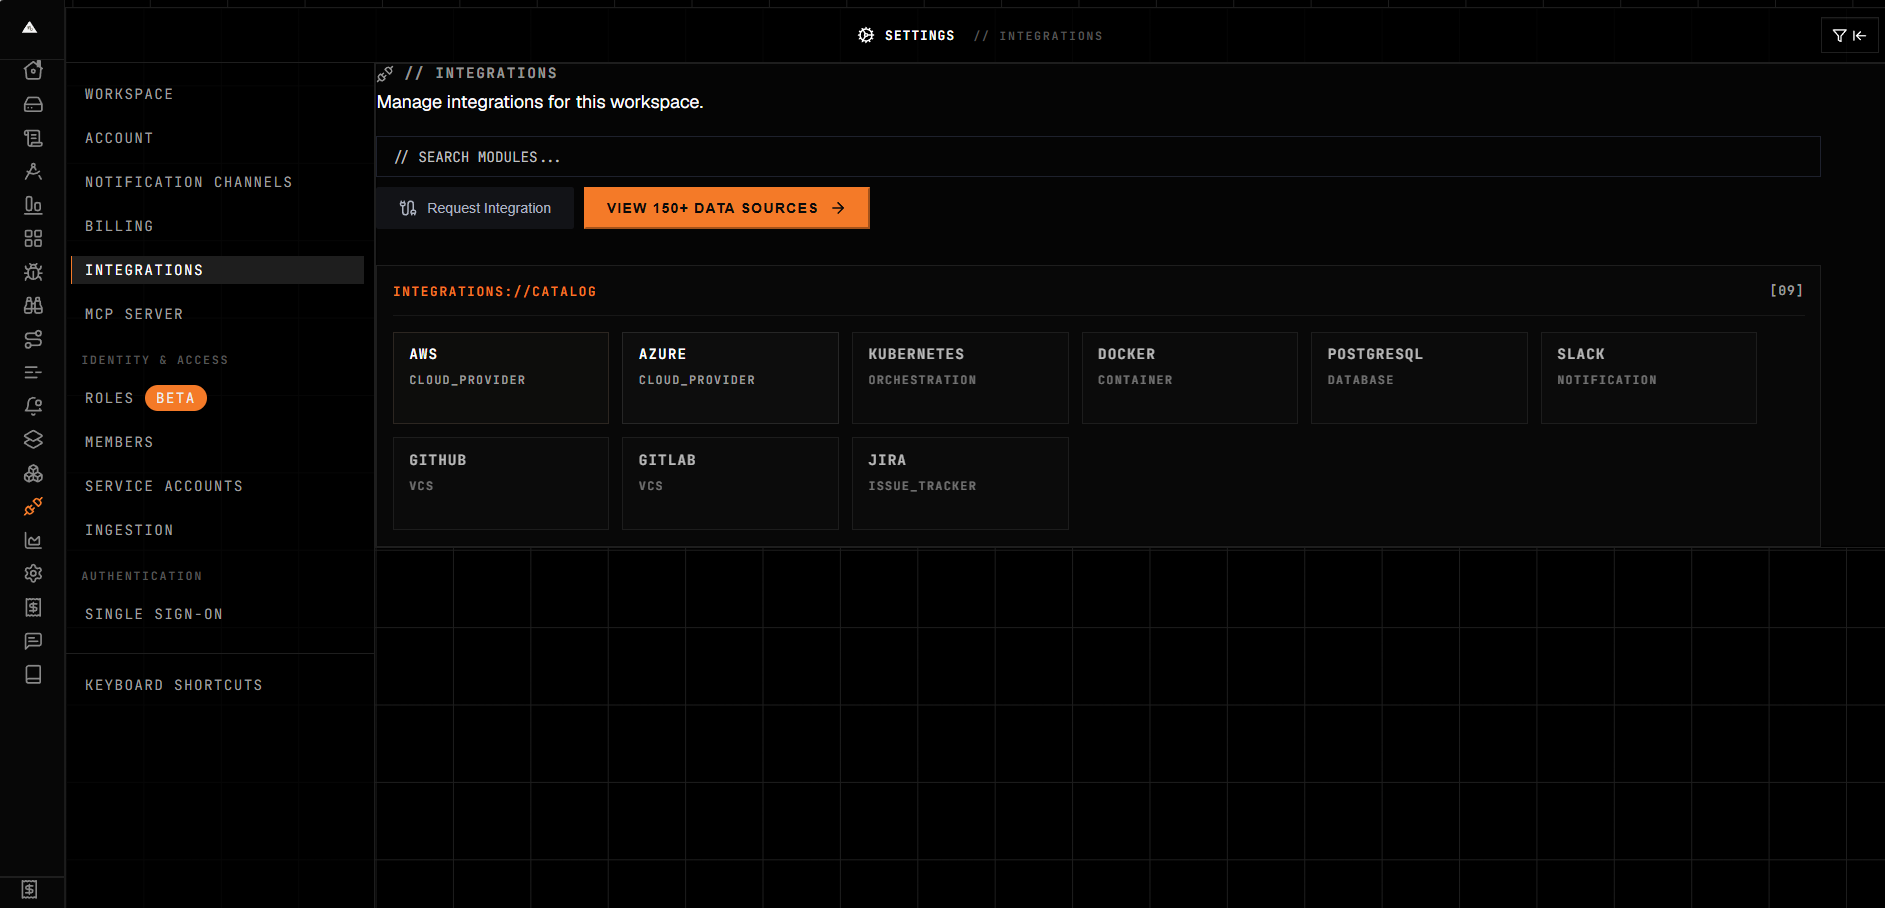Open Workspace settings section

(217, 94)
